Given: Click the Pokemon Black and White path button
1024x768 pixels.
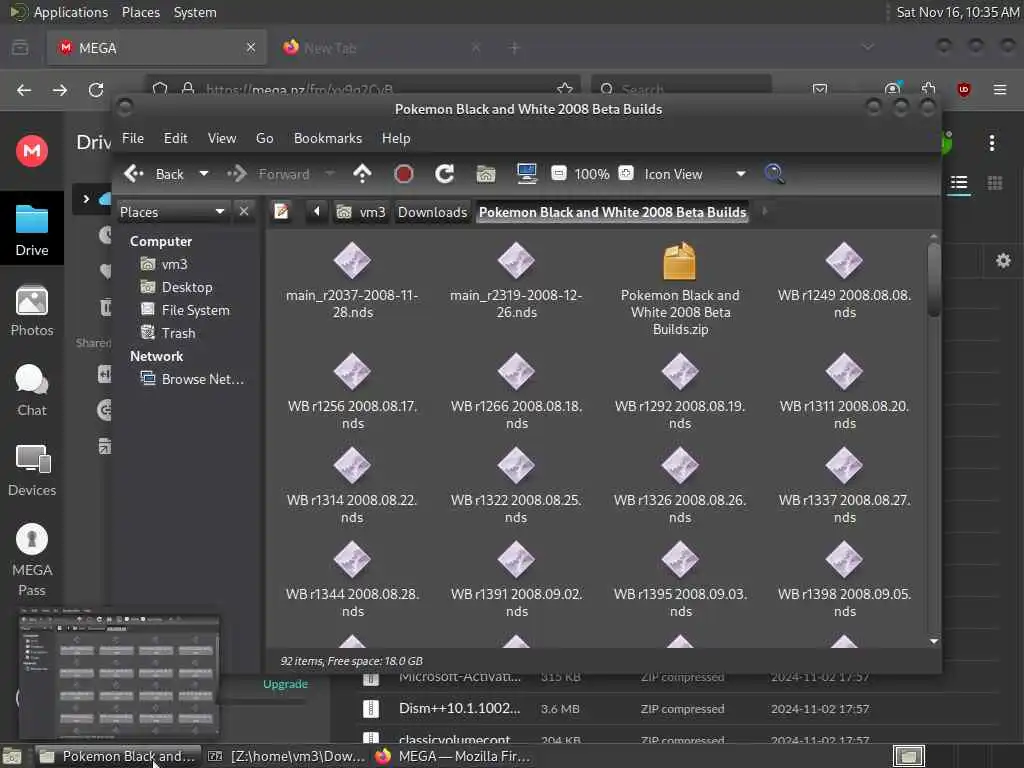Looking at the screenshot, I should [x=612, y=212].
